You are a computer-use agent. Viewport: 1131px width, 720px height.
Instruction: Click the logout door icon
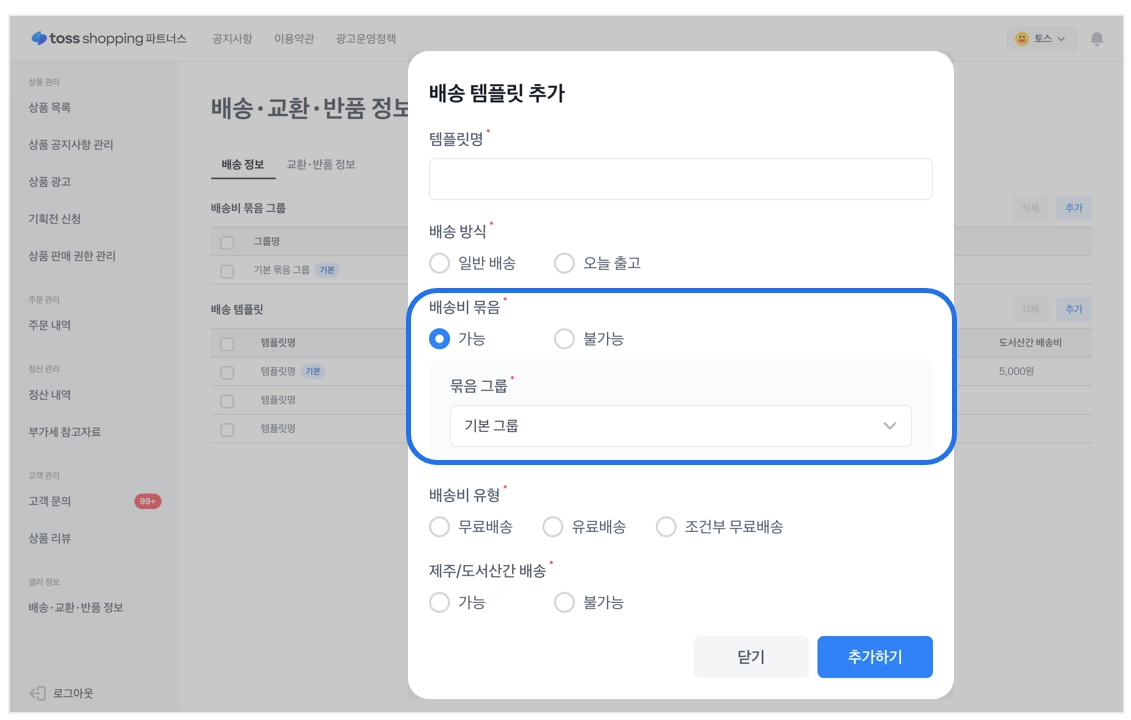[x=38, y=693]
